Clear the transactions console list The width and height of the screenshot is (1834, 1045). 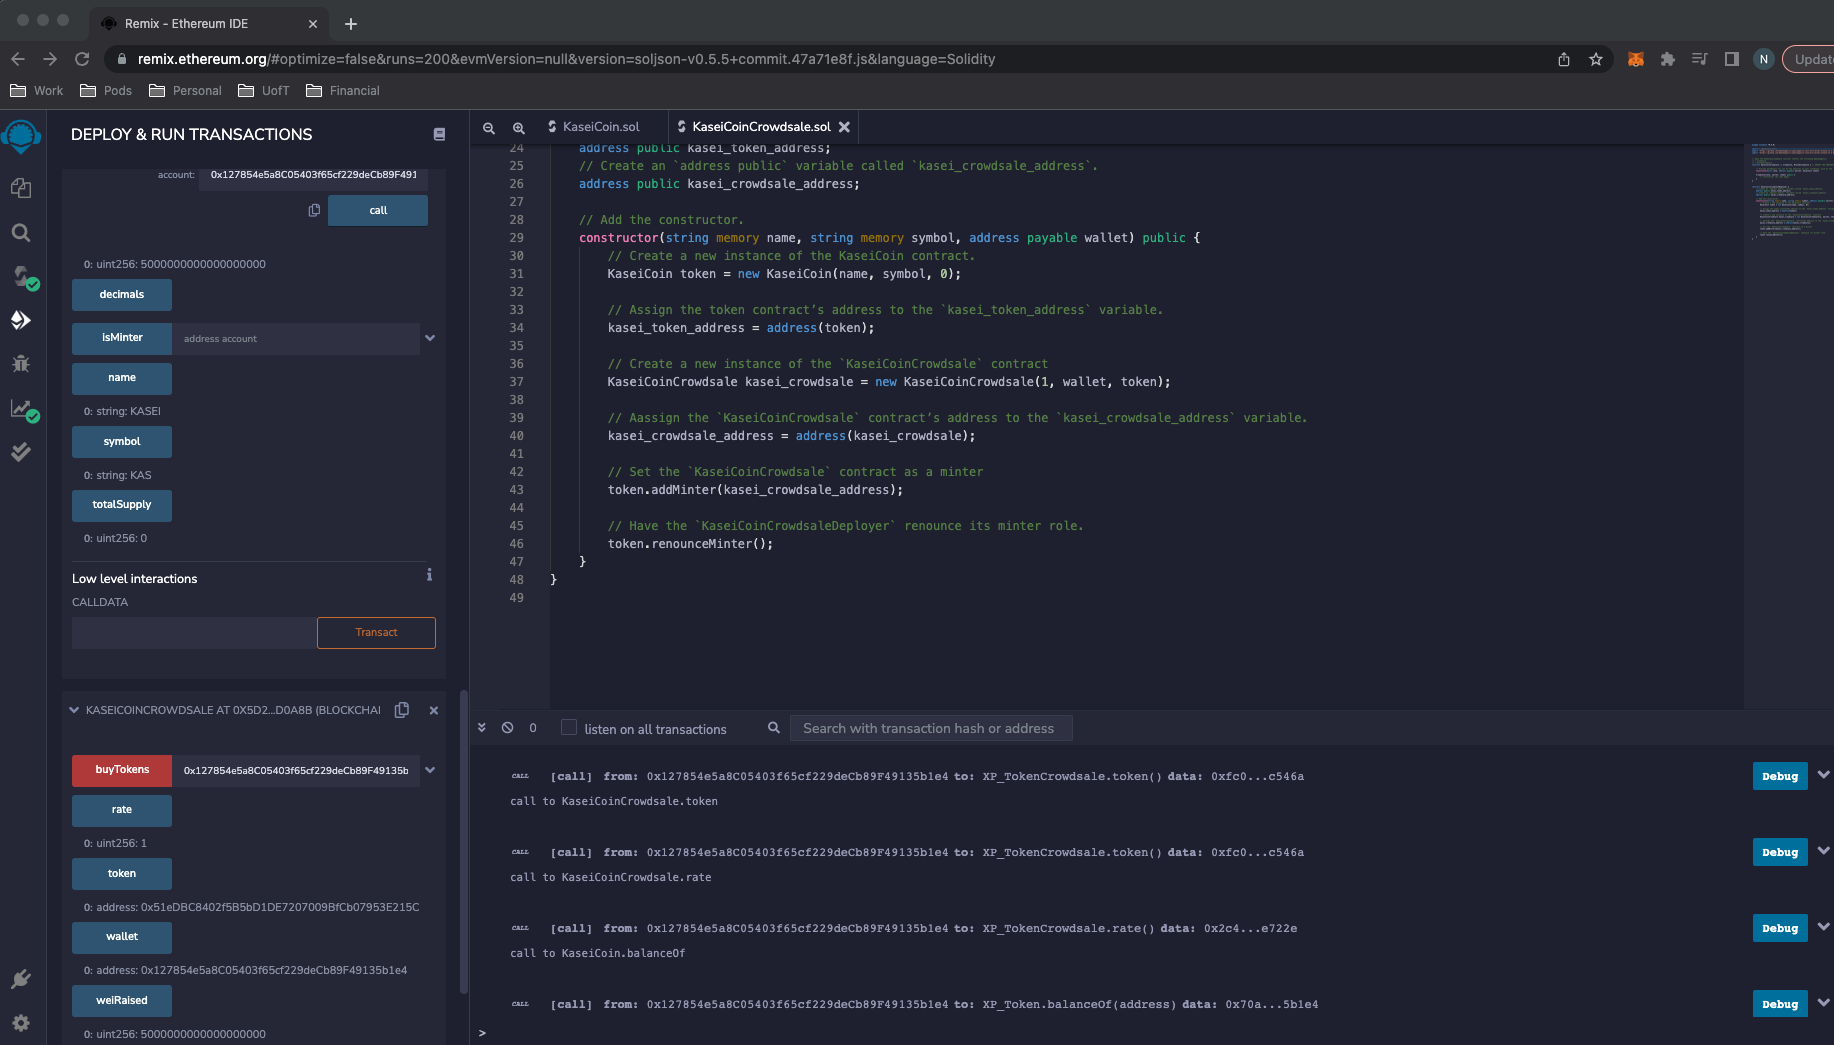point(507,727)
